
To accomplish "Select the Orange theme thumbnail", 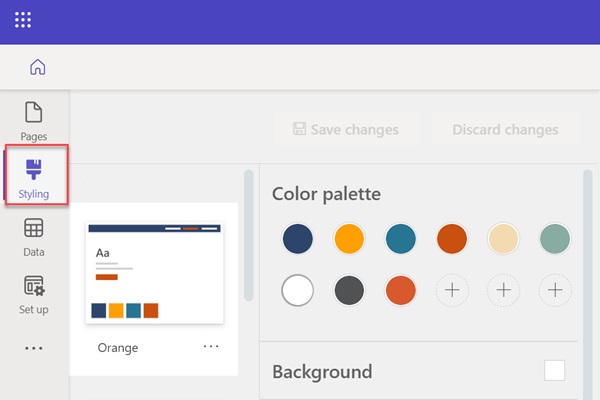I will click(155, 273).
